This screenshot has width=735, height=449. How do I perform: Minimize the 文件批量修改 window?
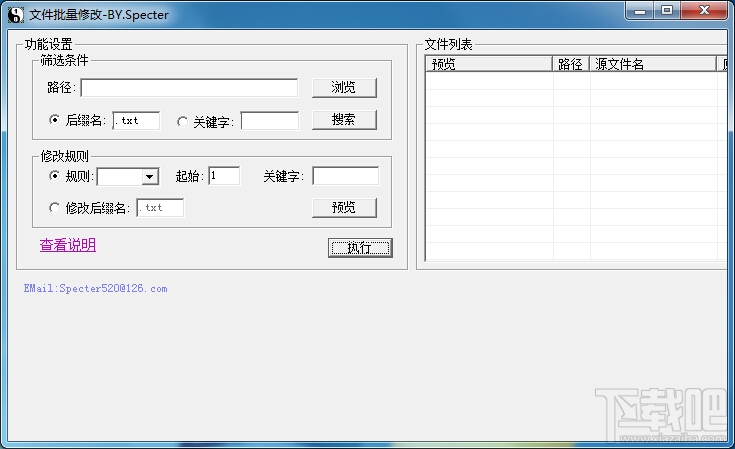click(x=640, y=11)
